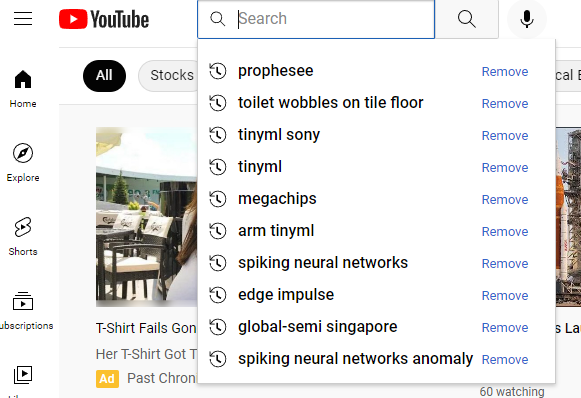Open the T-Shirt Fails video thumbnail
Image resolution: width=581 pixels, height=398 pixels.
click(146, 217)
